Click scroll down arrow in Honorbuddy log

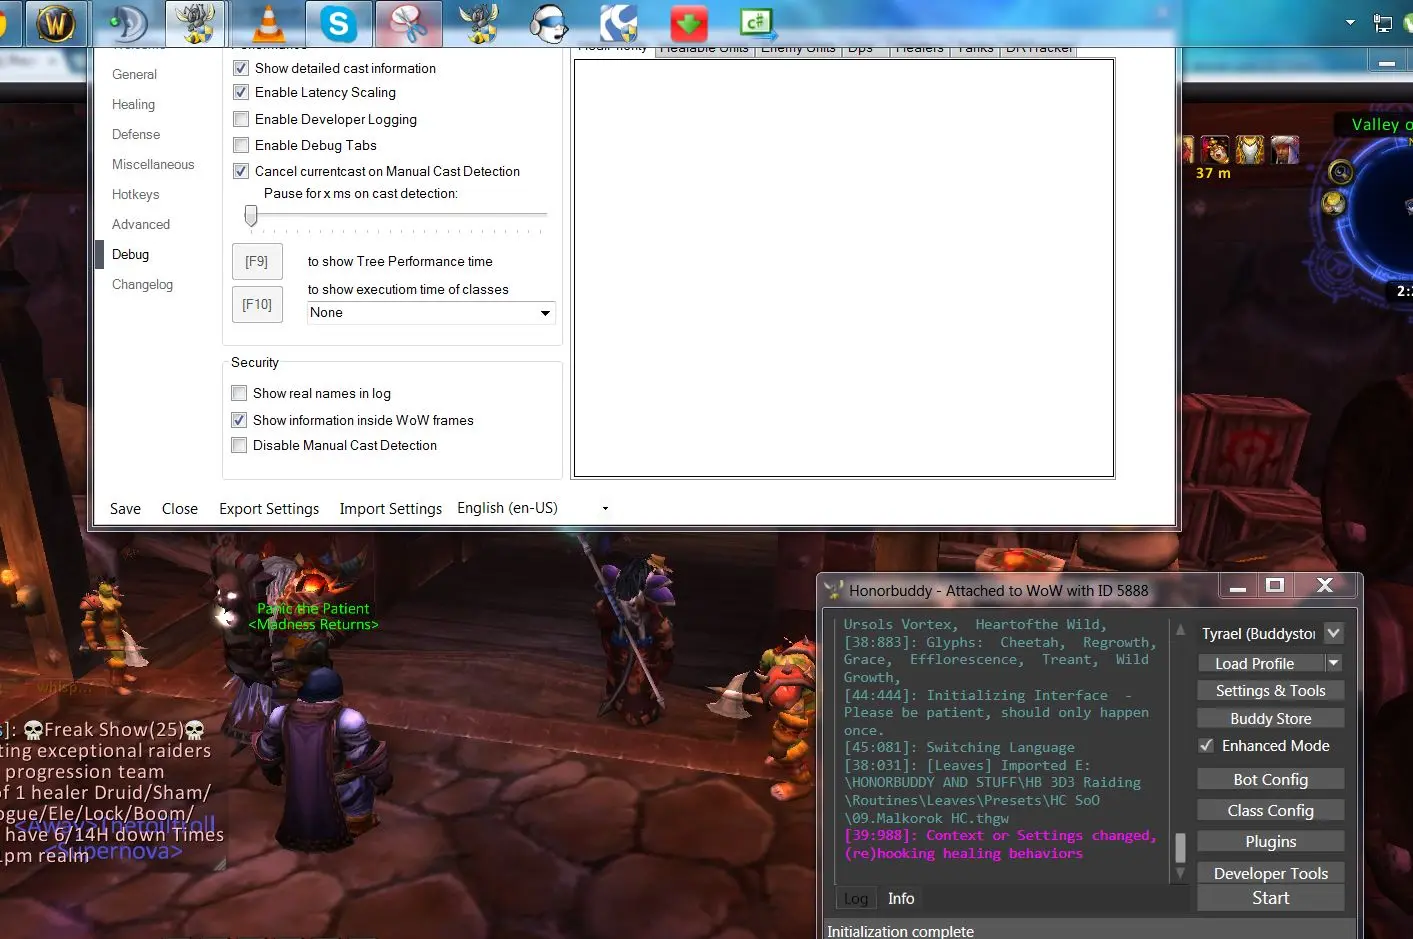tap(1180, 873)
